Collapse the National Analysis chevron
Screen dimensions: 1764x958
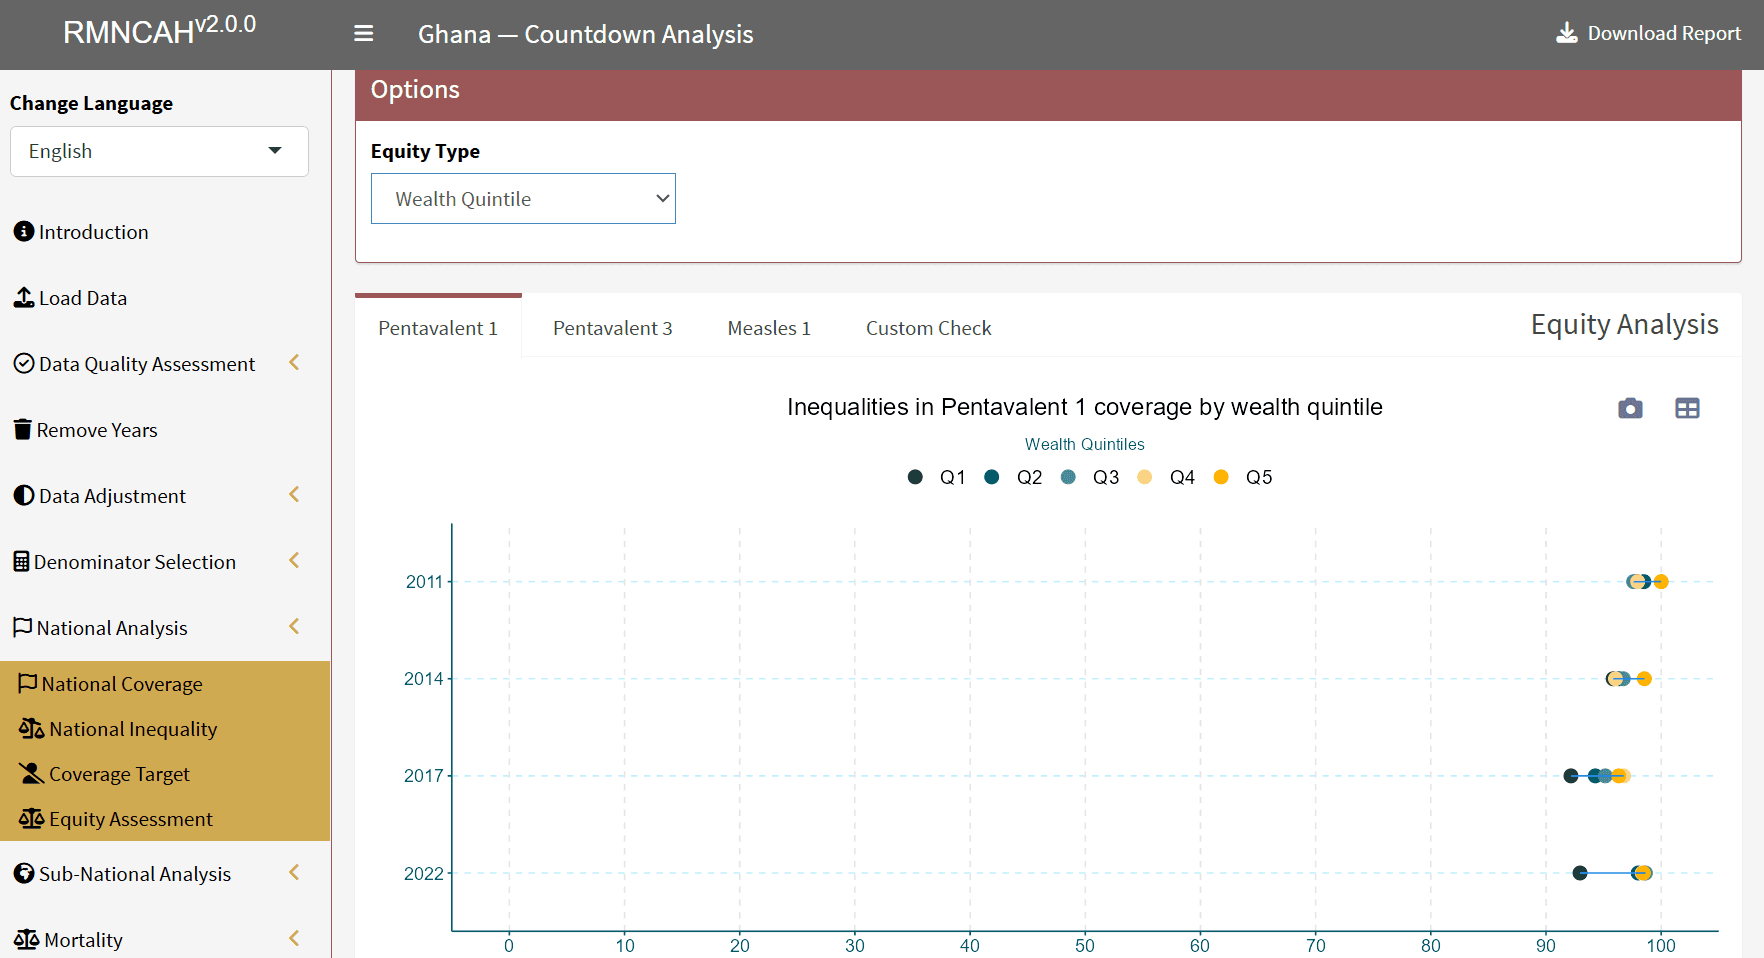pos(295,626)
